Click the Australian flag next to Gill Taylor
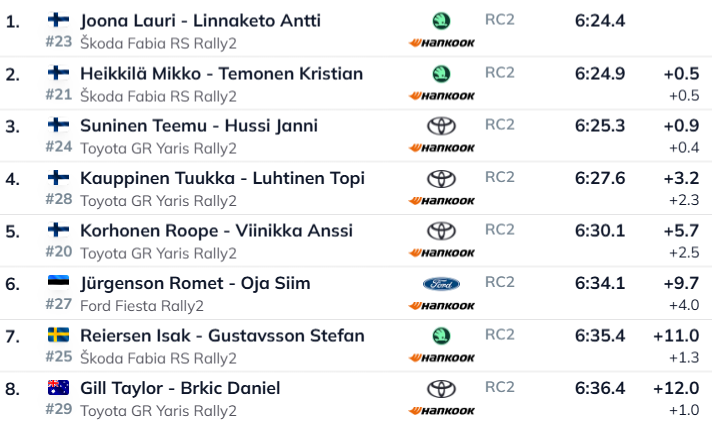This screenshot has width=712, height=422. pos(59,387)
